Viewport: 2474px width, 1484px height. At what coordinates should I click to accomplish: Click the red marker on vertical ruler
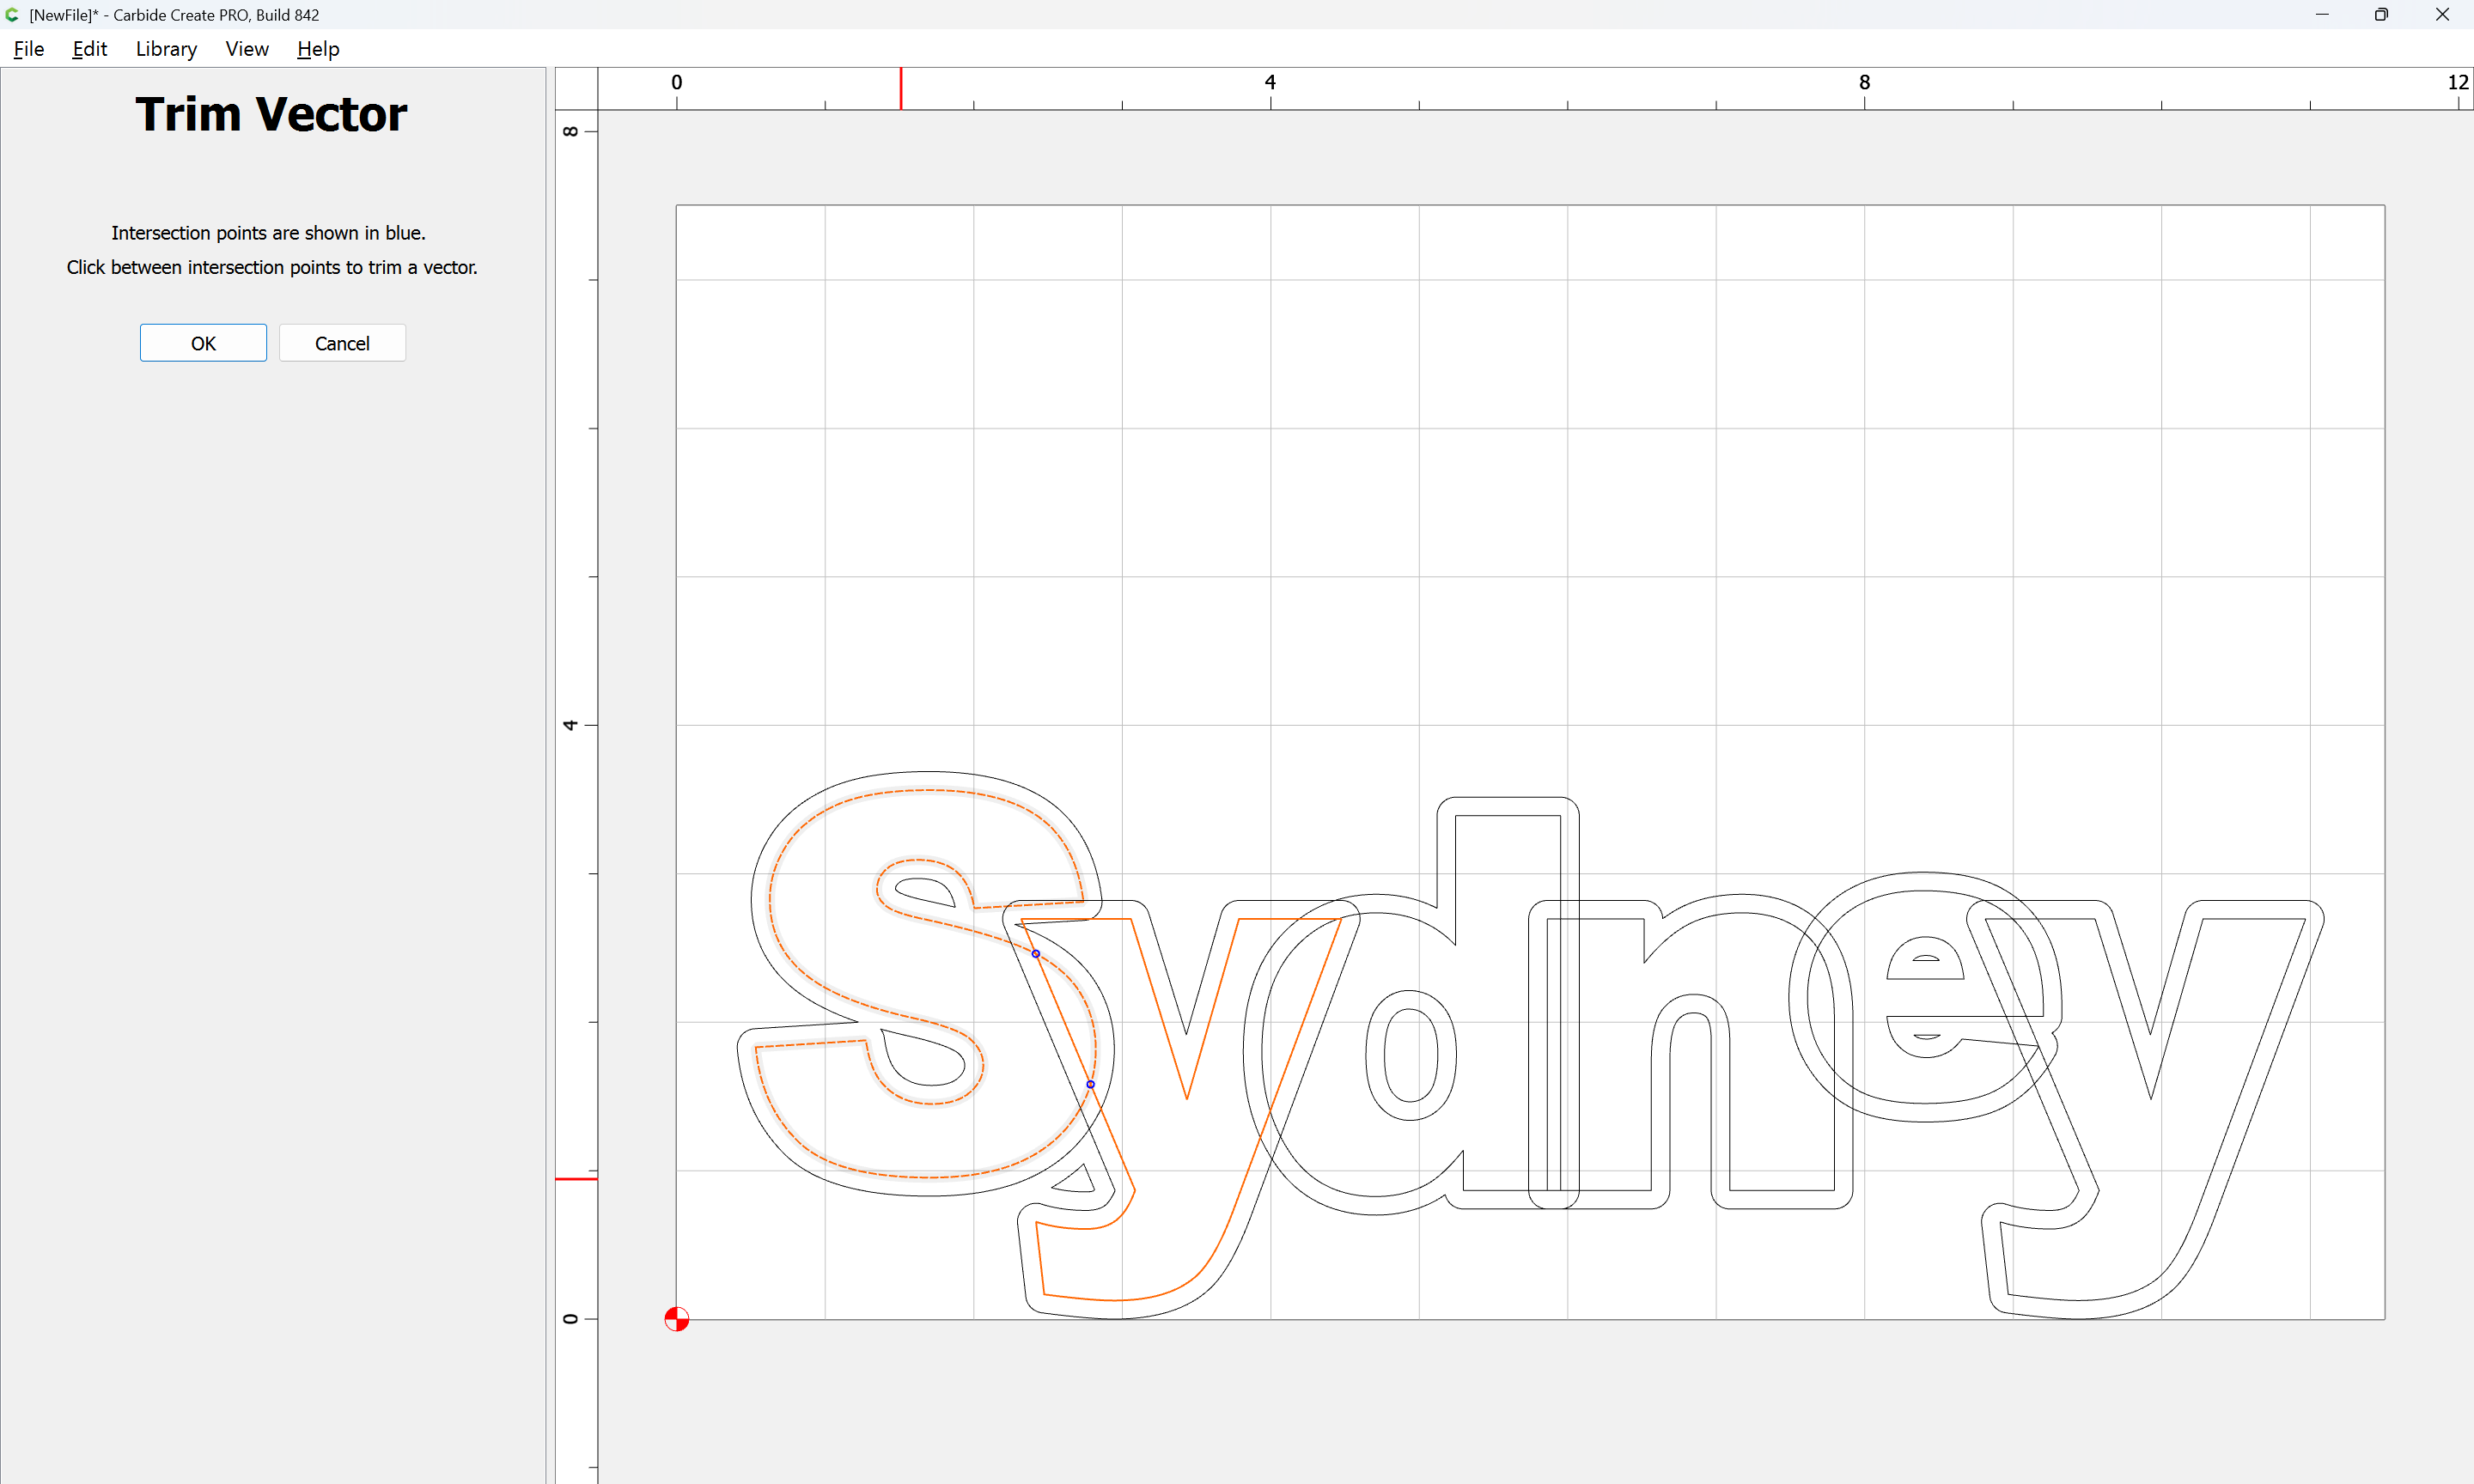pyautogui.click(x=576, y=1179)
